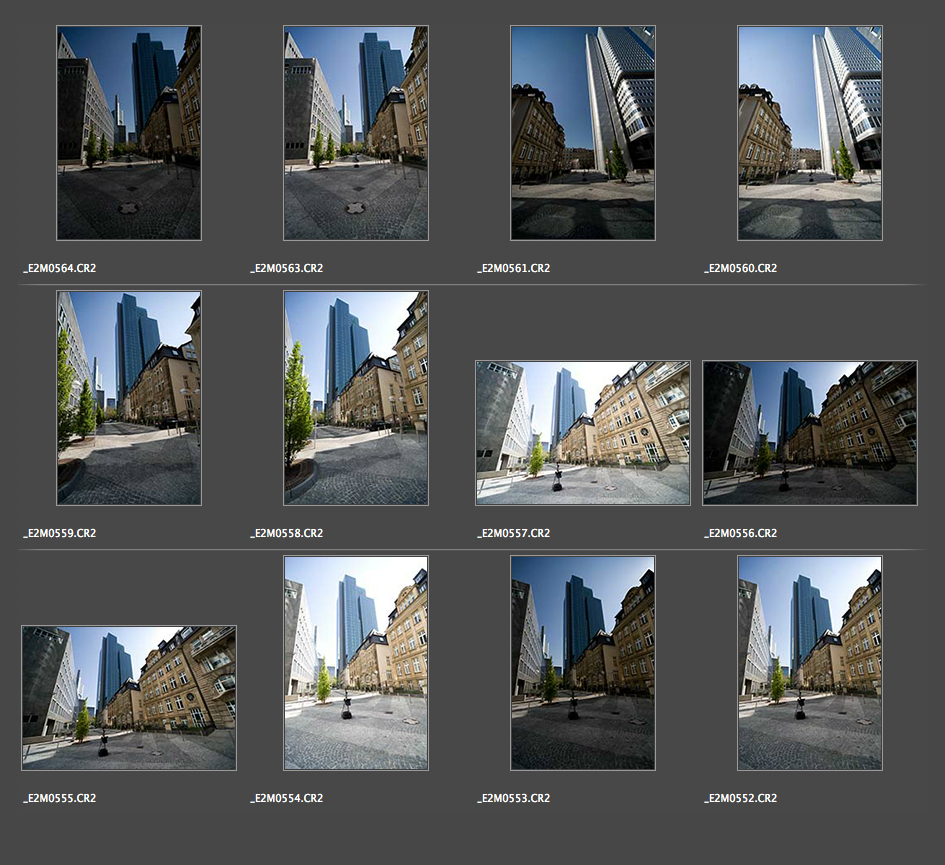Image resolution: width=945 pixels, height=865 pixels.
Task: Click the _E2M0563.CR2 image thumbnail
Action: coord(356,133)
